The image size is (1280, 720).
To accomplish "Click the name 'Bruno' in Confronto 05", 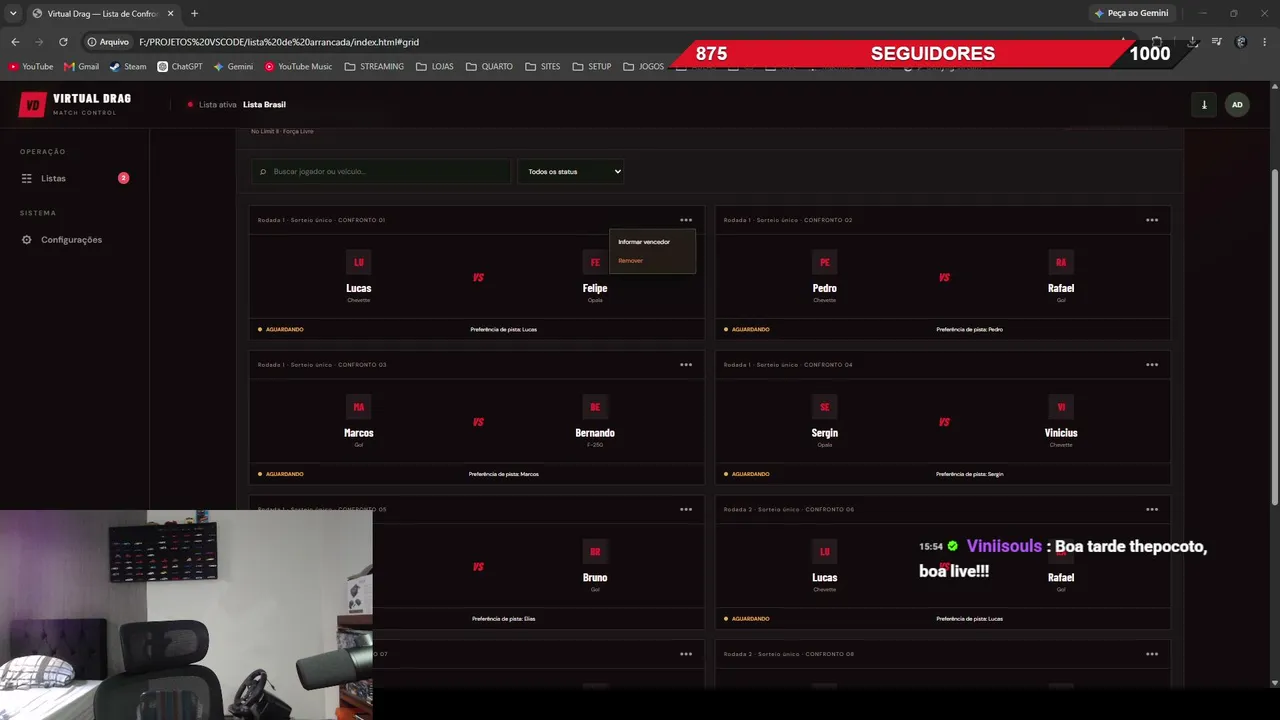I will click(x=595, y=578).
